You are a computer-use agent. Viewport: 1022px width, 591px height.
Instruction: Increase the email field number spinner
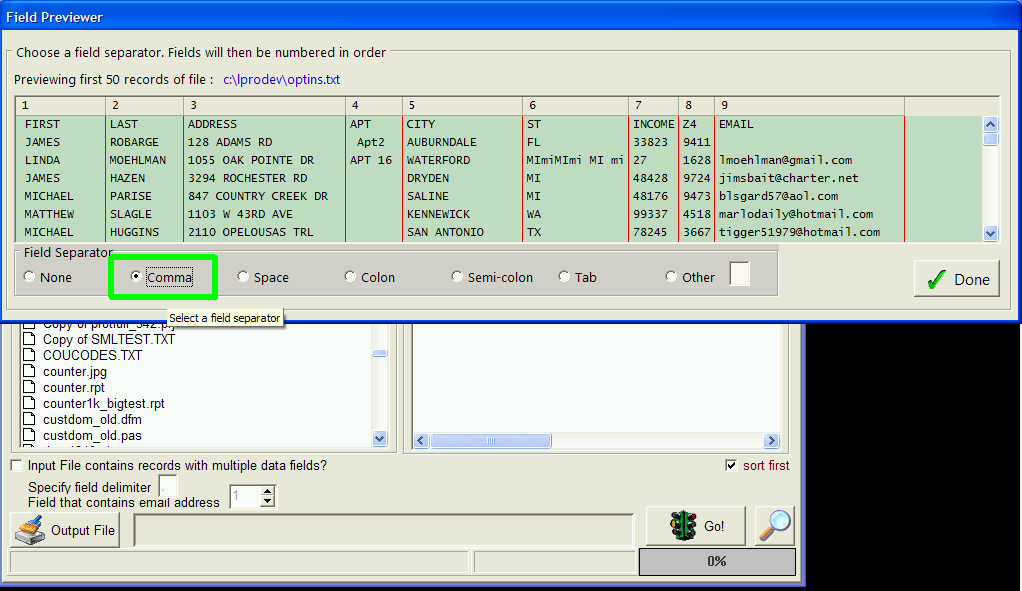pyautogui.click(x=267, y=491)
